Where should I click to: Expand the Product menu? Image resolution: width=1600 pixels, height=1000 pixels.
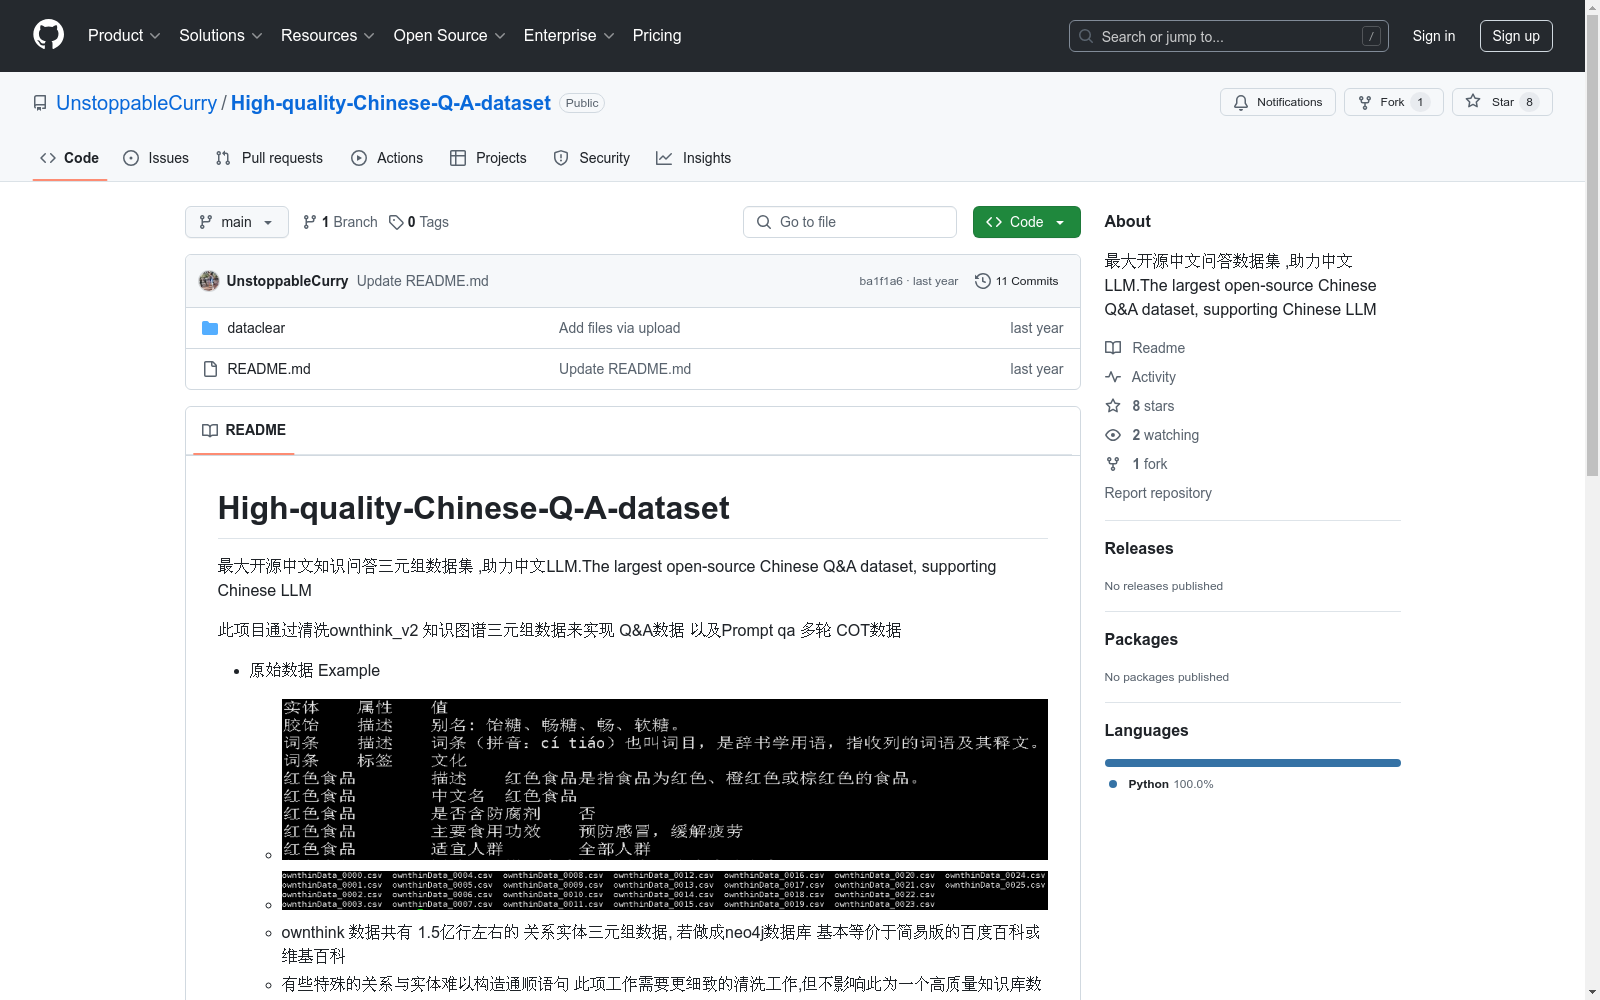coord(124,35)
